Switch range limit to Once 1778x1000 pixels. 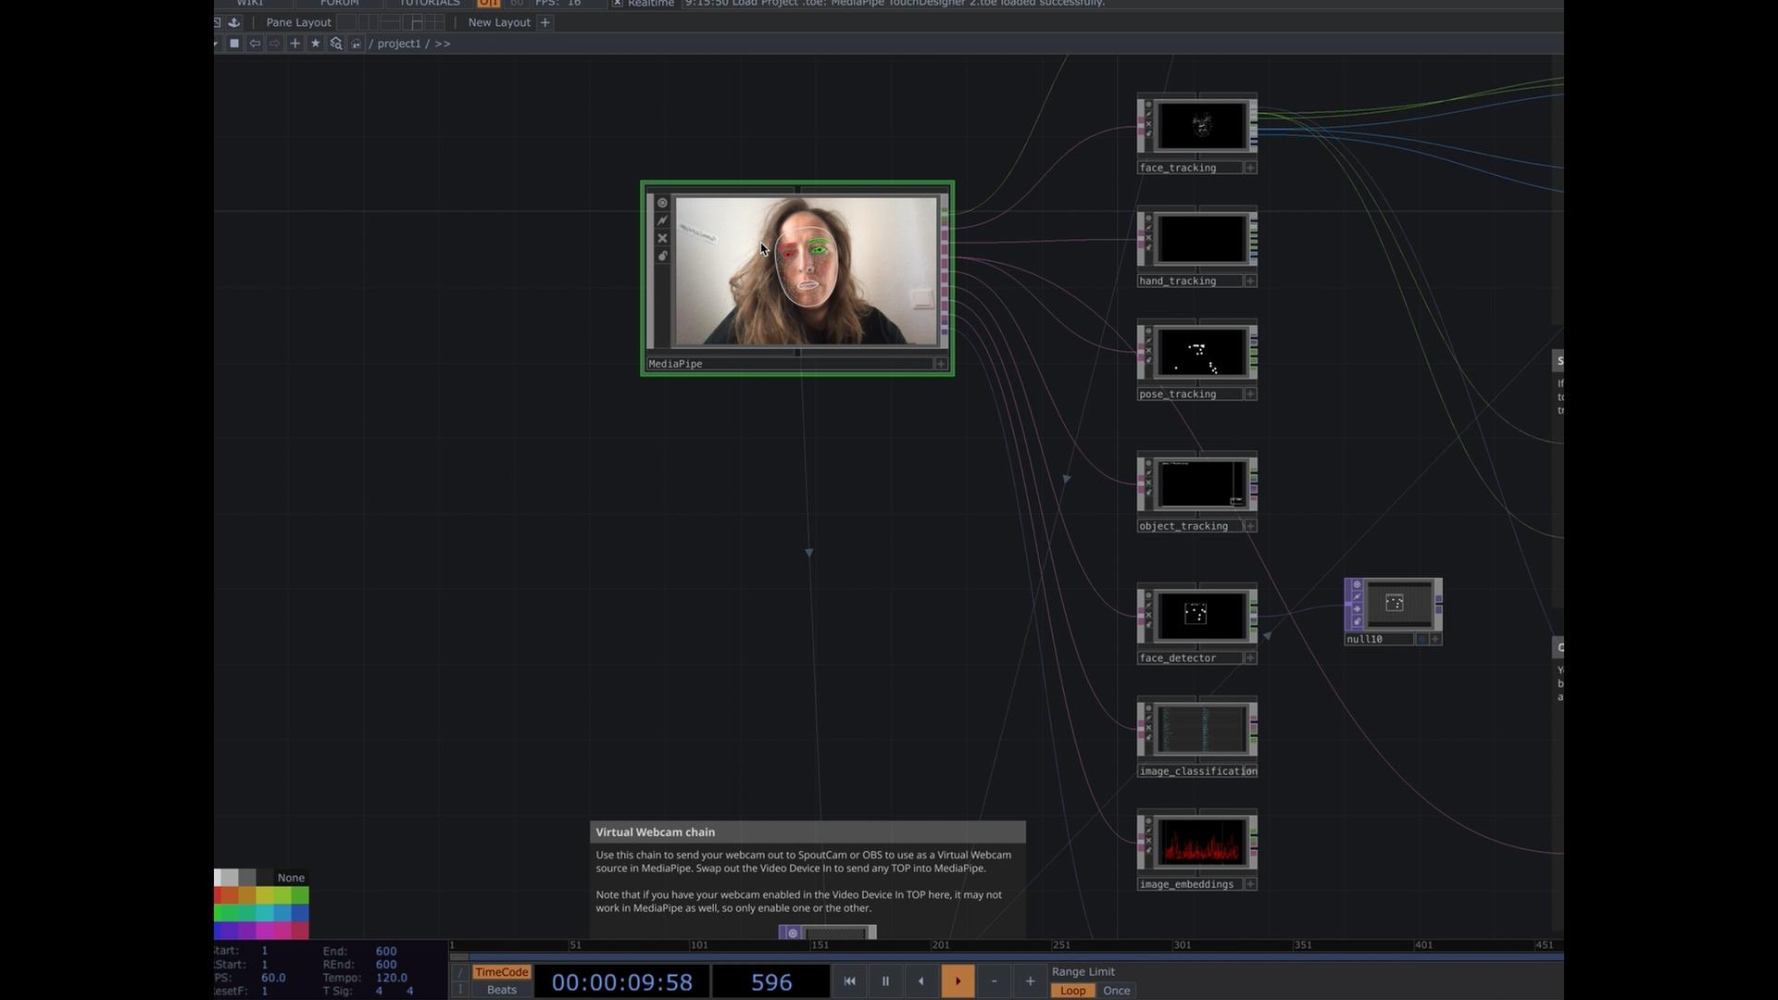point(1116,990)
